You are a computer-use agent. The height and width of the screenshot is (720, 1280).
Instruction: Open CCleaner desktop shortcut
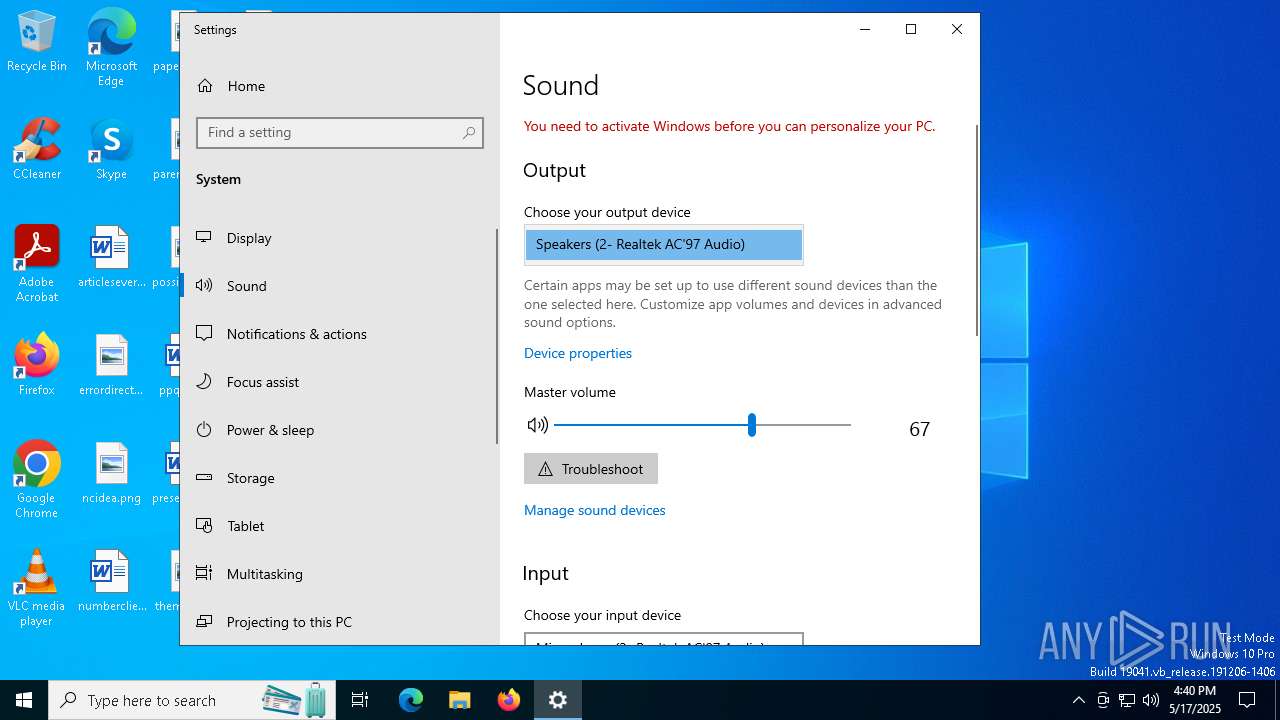37,149
